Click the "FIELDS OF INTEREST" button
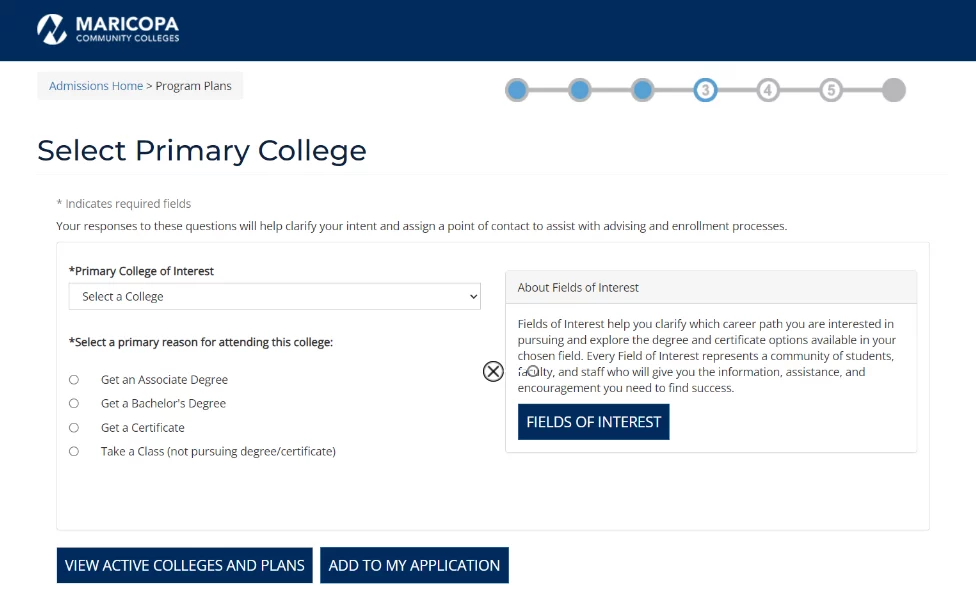This screenshot has height=611, width=976. coord(593,422)
